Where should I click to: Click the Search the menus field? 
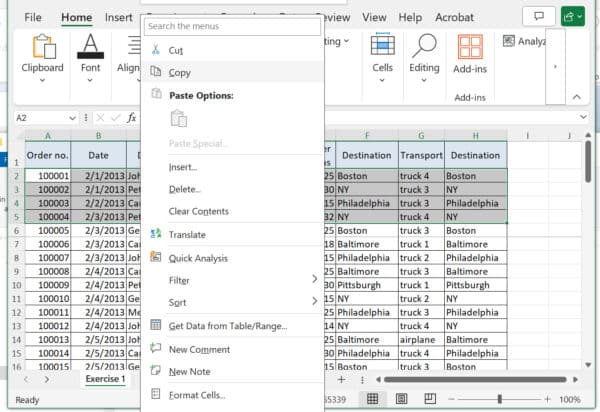click(232, 26)
